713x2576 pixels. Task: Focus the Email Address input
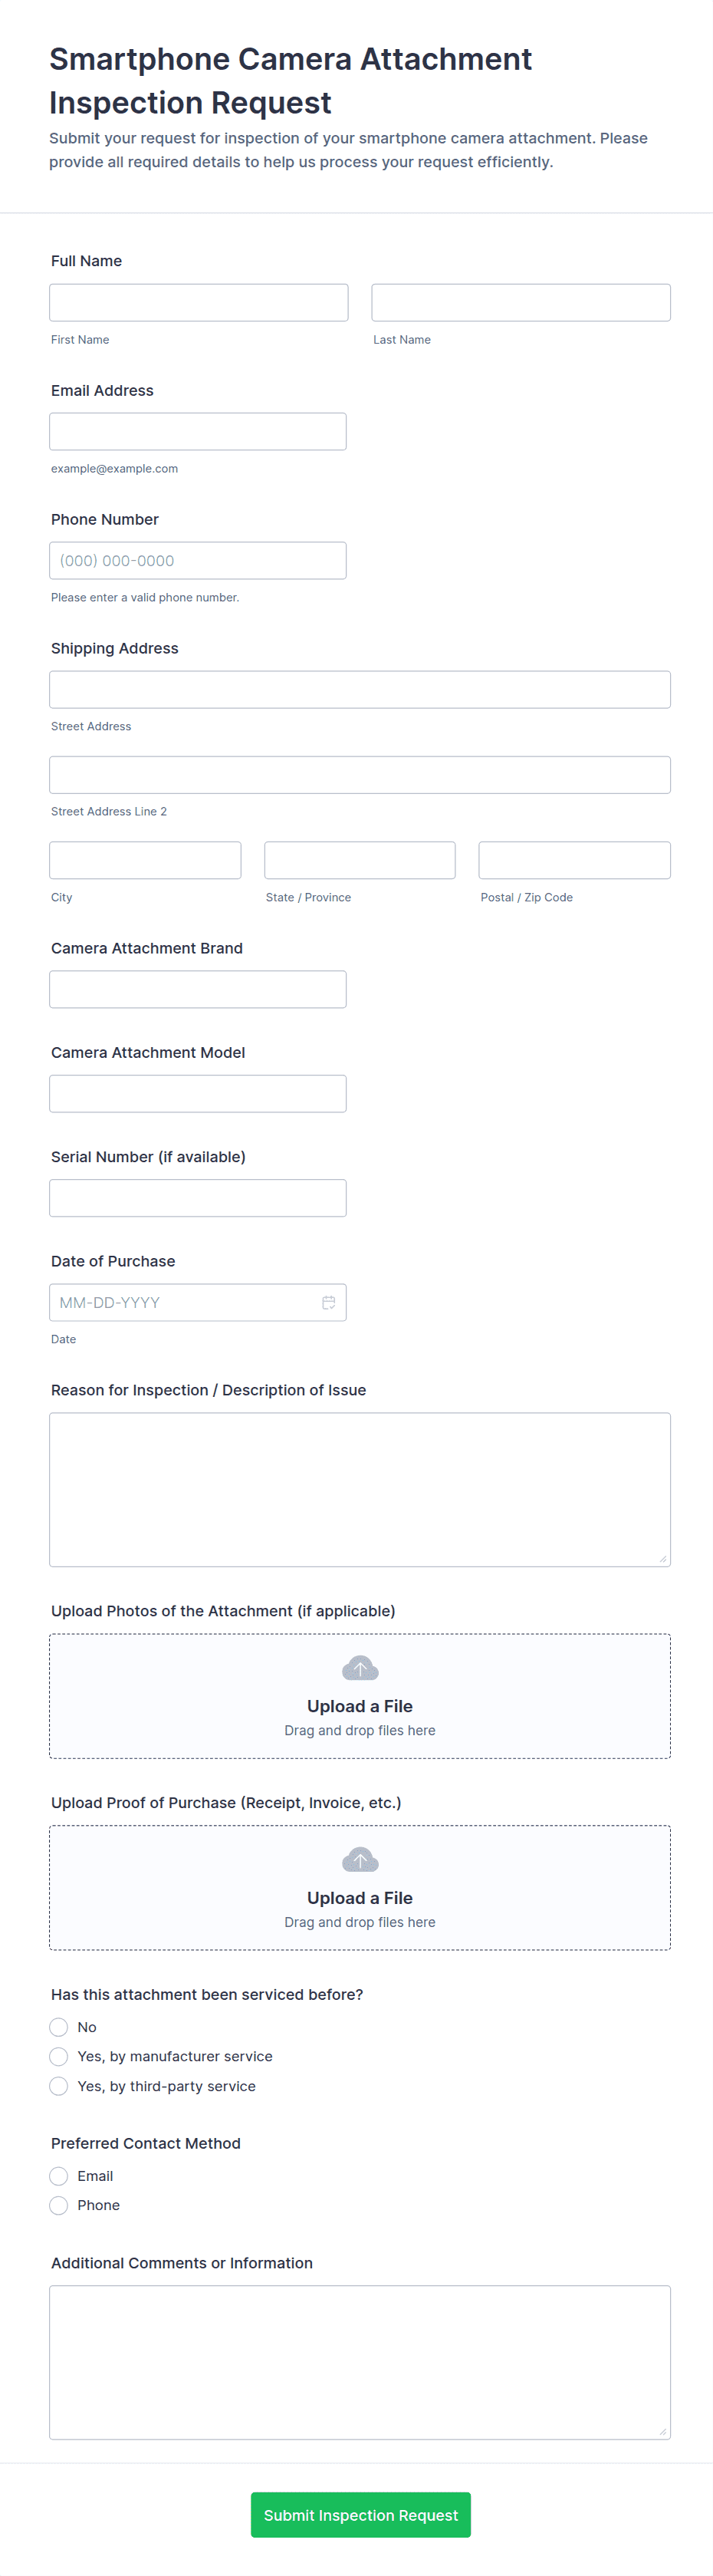pyautogui.click(x=198, y=431)
